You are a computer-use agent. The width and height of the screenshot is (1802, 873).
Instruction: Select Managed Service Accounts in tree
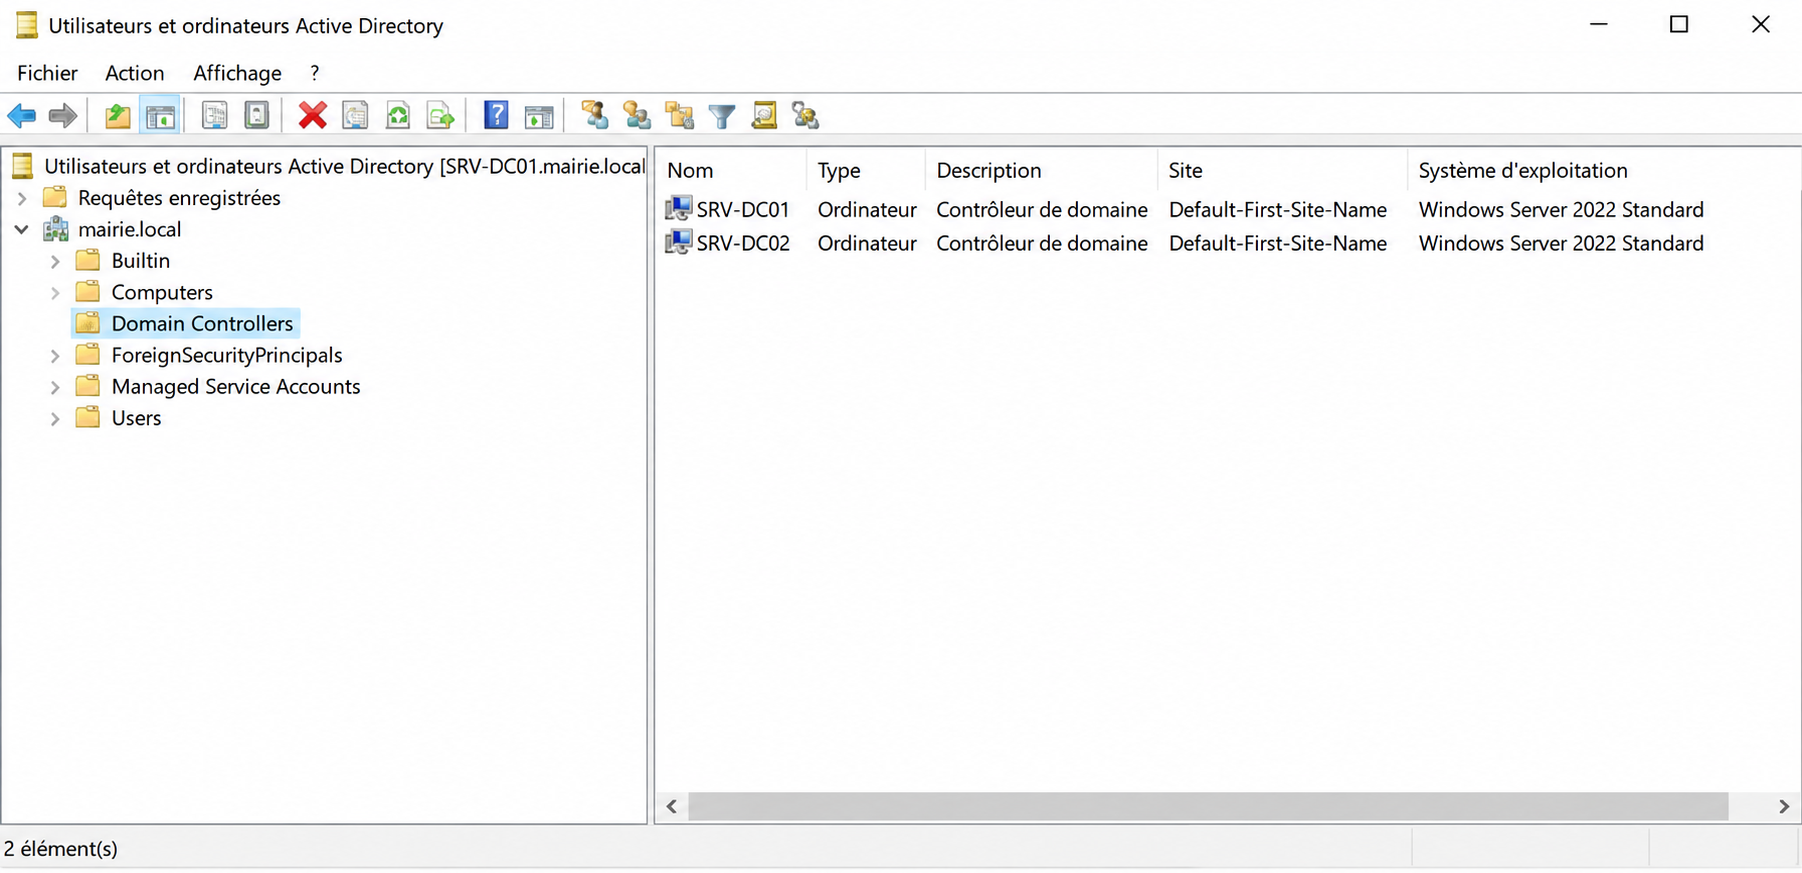pyautogui.click(x=236, y=386)
